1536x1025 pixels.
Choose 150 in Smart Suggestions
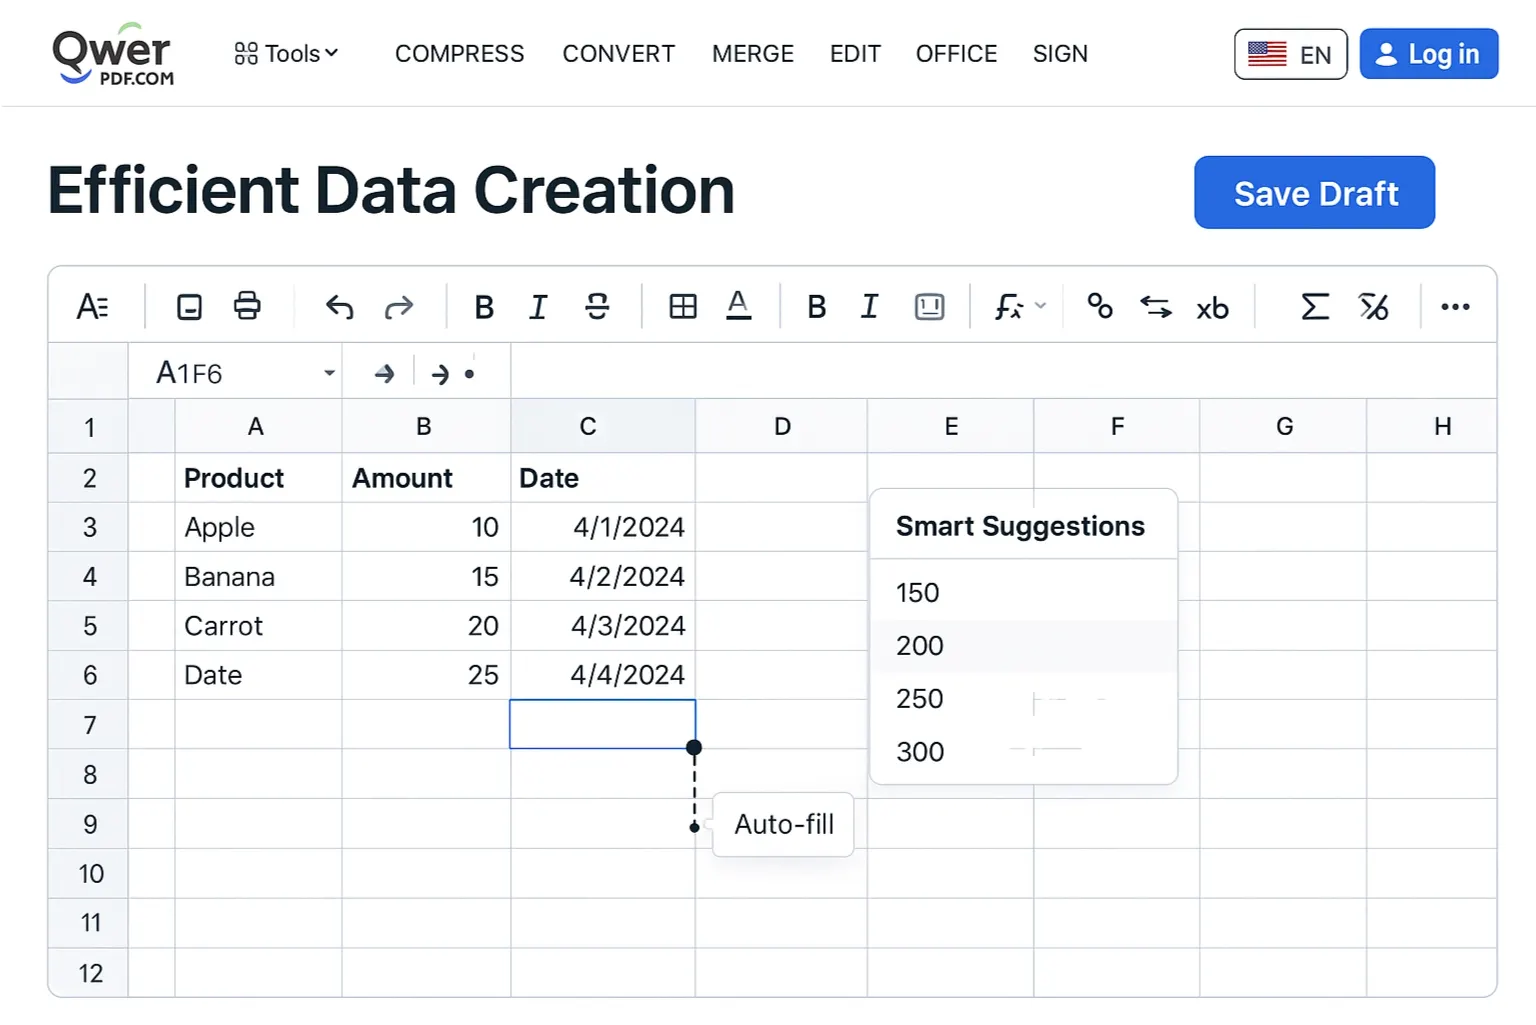coord(1023,592)
